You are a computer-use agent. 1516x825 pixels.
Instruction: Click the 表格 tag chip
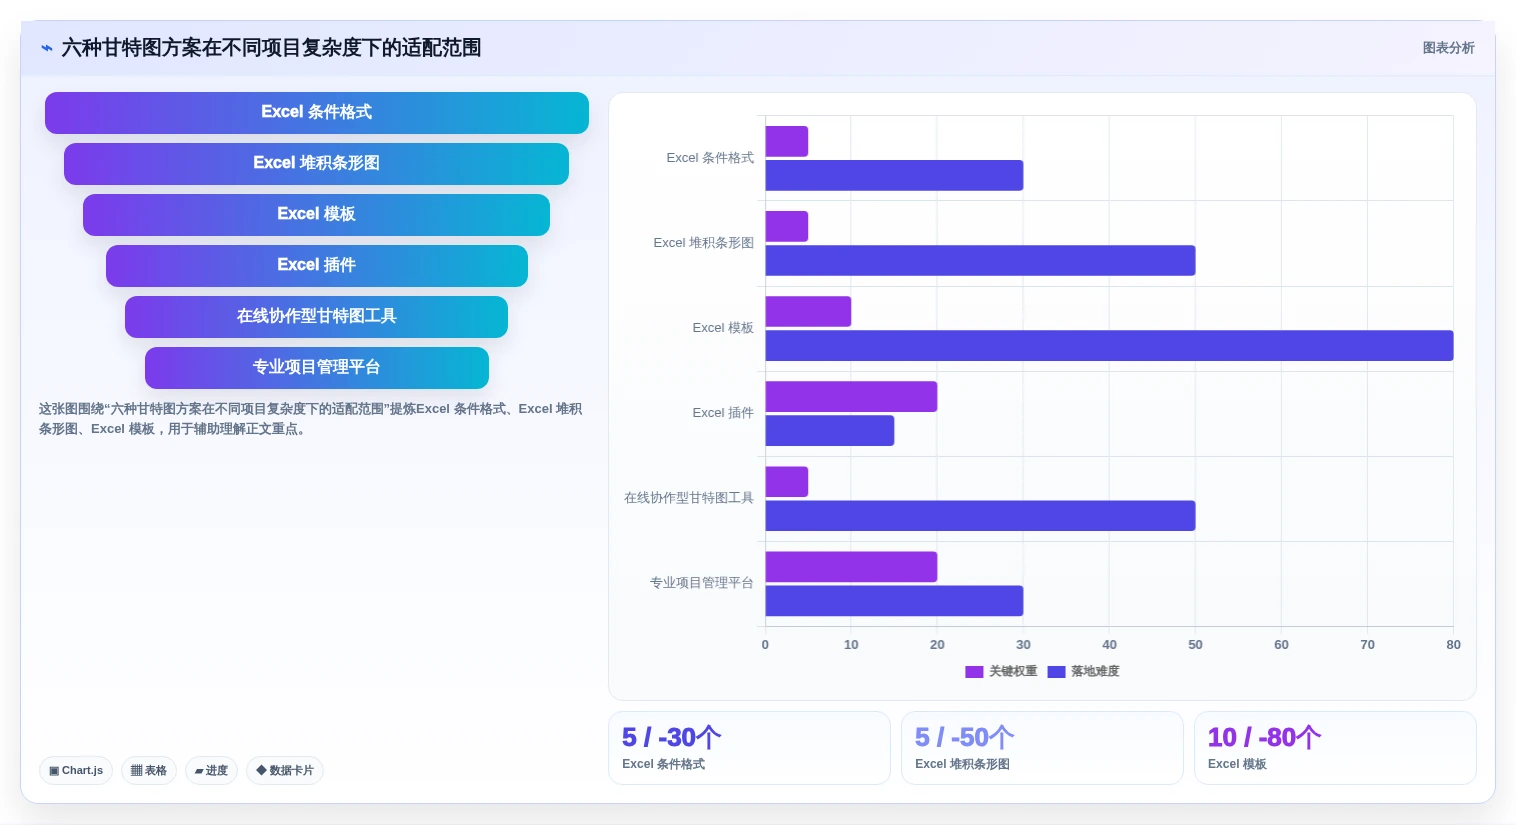pyautogui.click(x=149, y=771)
